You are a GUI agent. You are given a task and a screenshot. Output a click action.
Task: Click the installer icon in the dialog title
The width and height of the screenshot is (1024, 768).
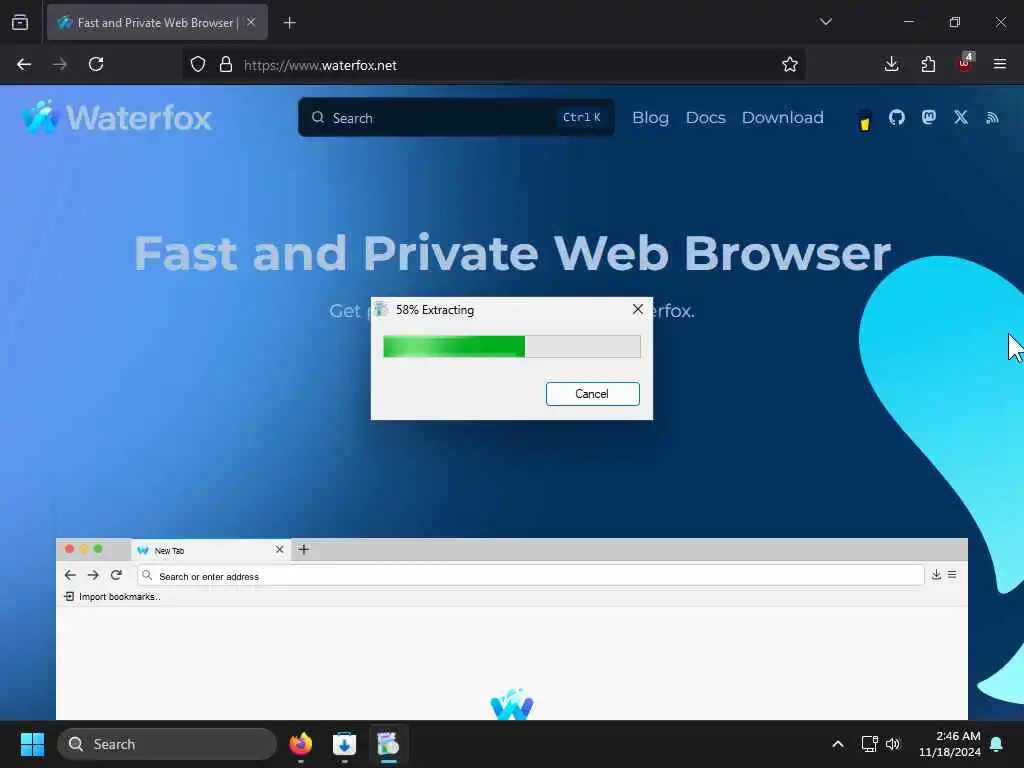tap(381, 310)
